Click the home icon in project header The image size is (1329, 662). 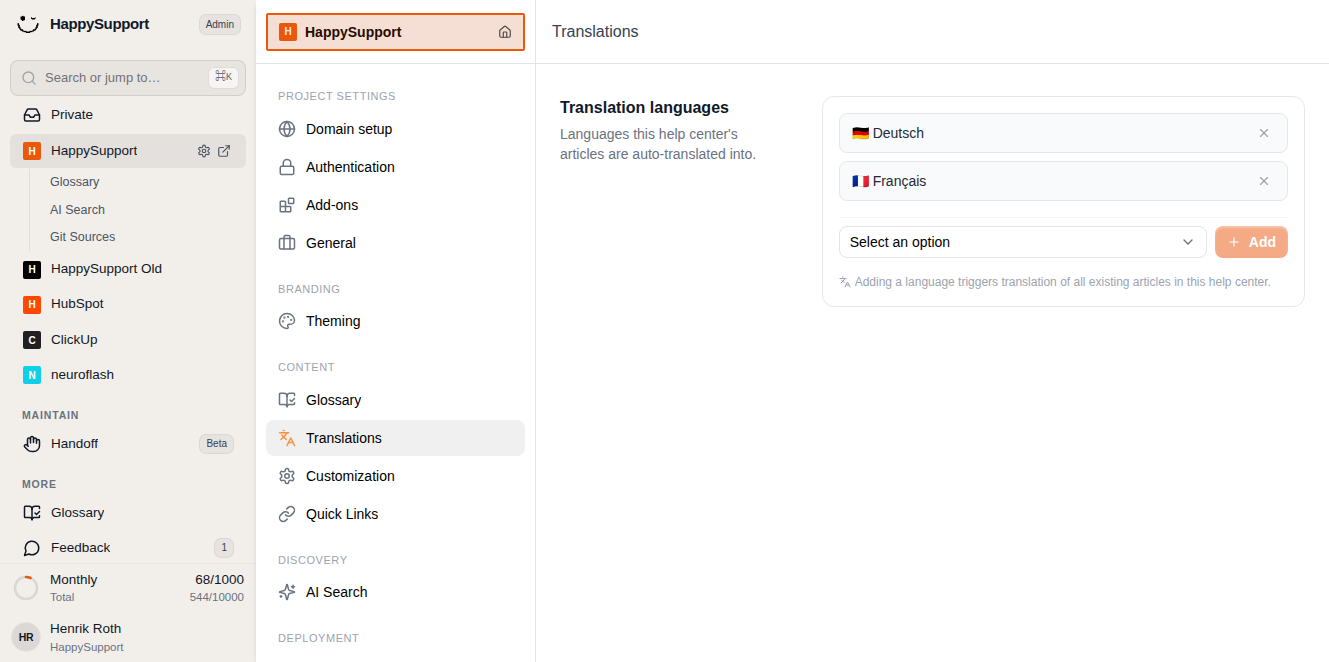505,32
